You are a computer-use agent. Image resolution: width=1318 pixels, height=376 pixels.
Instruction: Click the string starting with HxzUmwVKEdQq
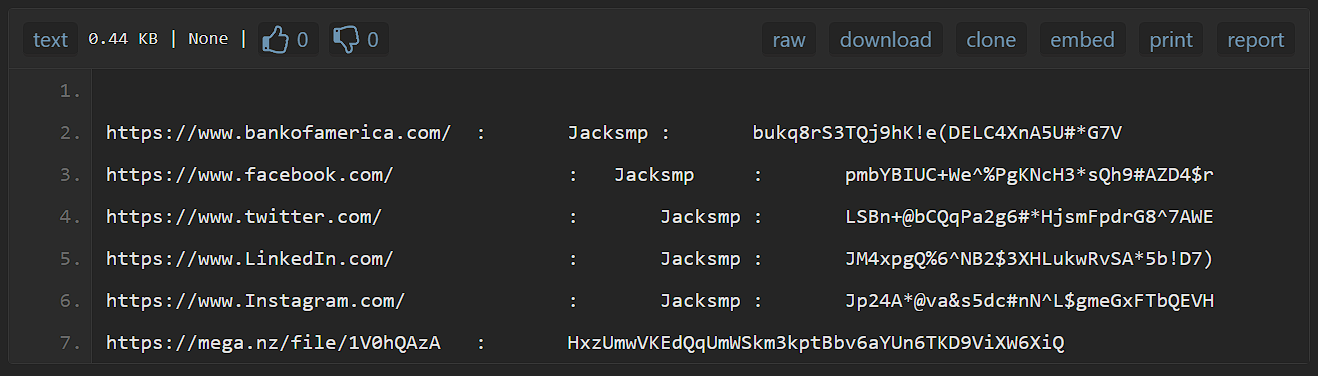click(x=816, y=343)
